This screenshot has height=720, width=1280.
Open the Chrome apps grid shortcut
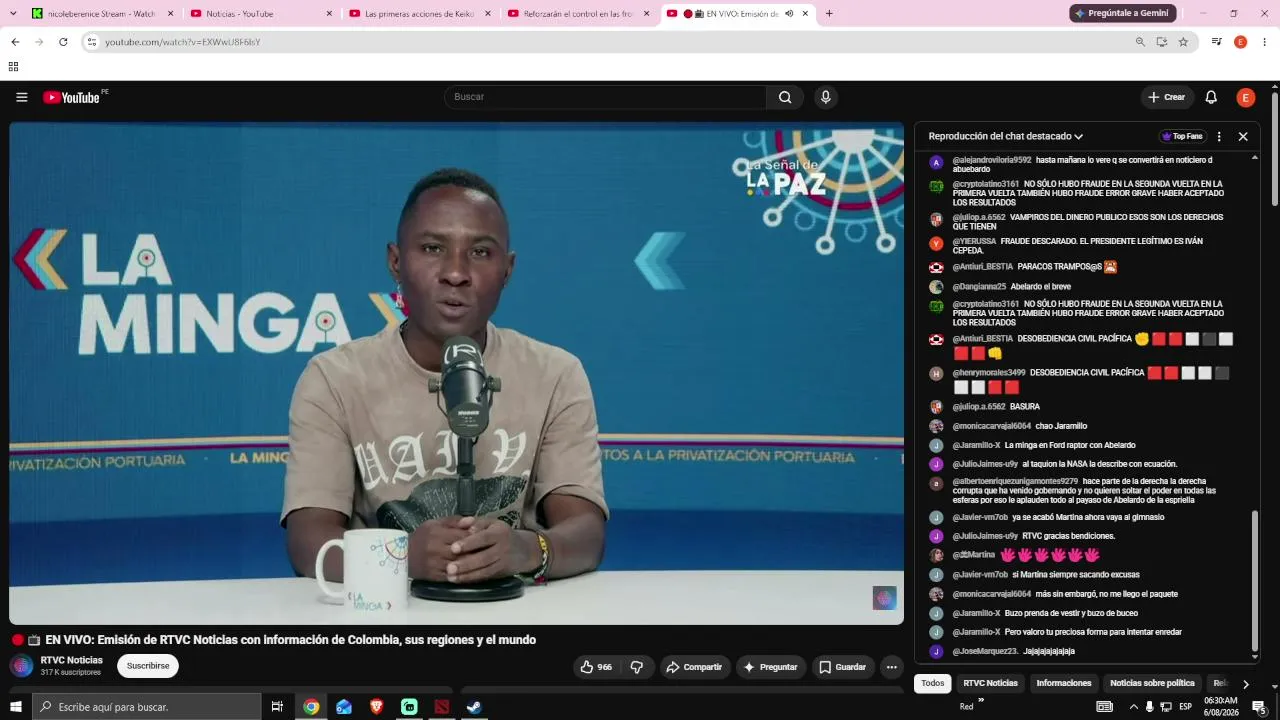coord(13,67)
